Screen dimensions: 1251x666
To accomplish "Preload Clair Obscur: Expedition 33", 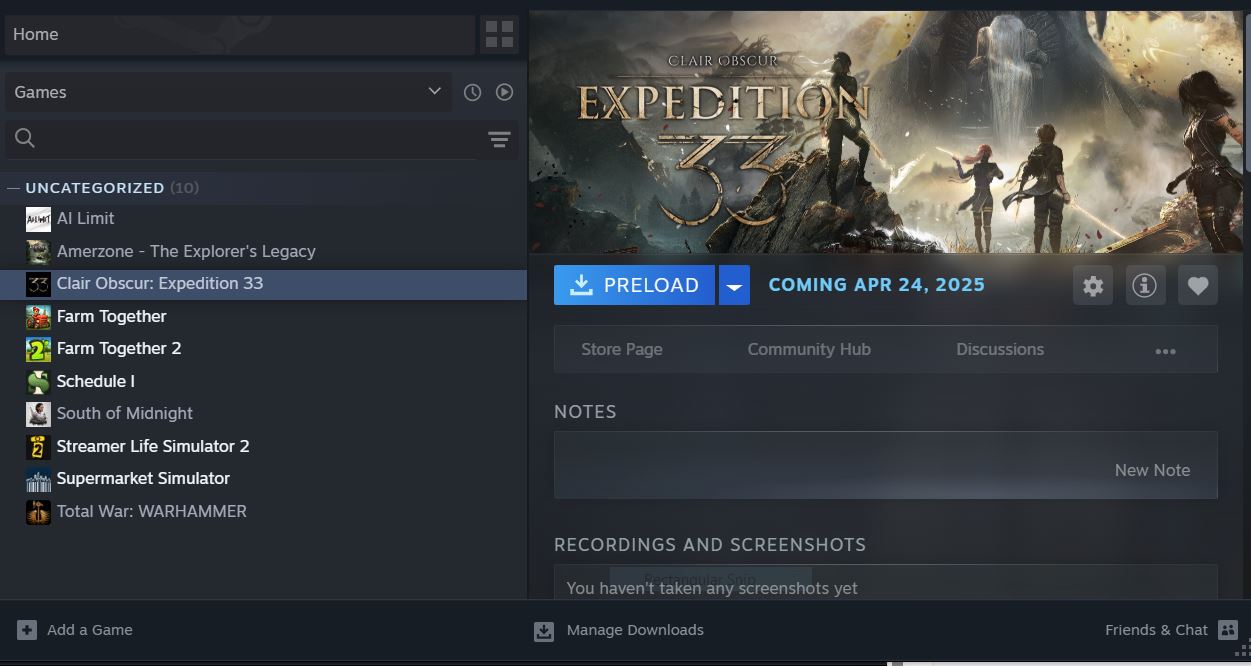I will coord(634,286).
